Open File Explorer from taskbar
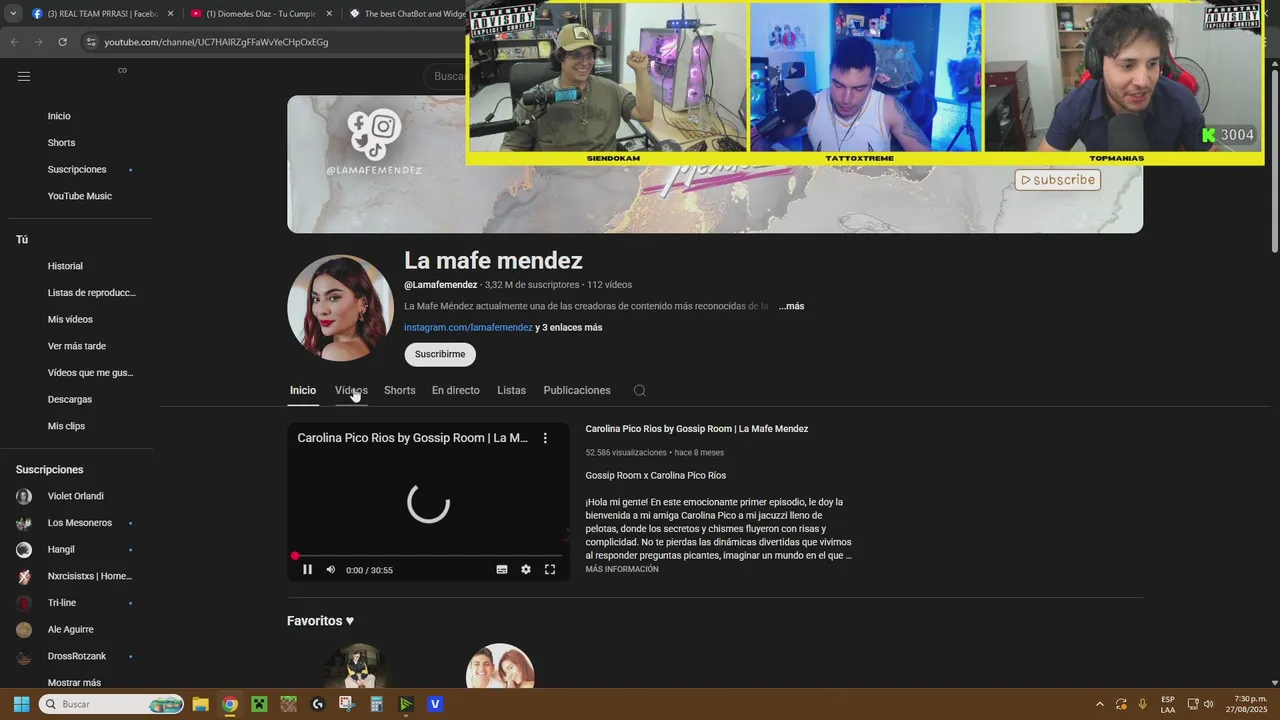The width and height of the screenshot is (1280, 720). coord(200,704)
